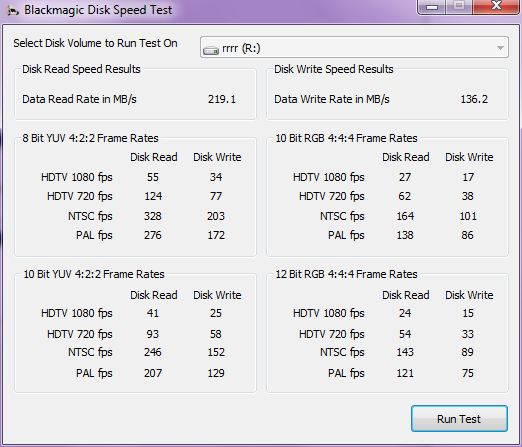The width and height of the screenshot is (522, 447).
Task: Open the disk volume dropdown arrow
Action: (x=500, y=48)
